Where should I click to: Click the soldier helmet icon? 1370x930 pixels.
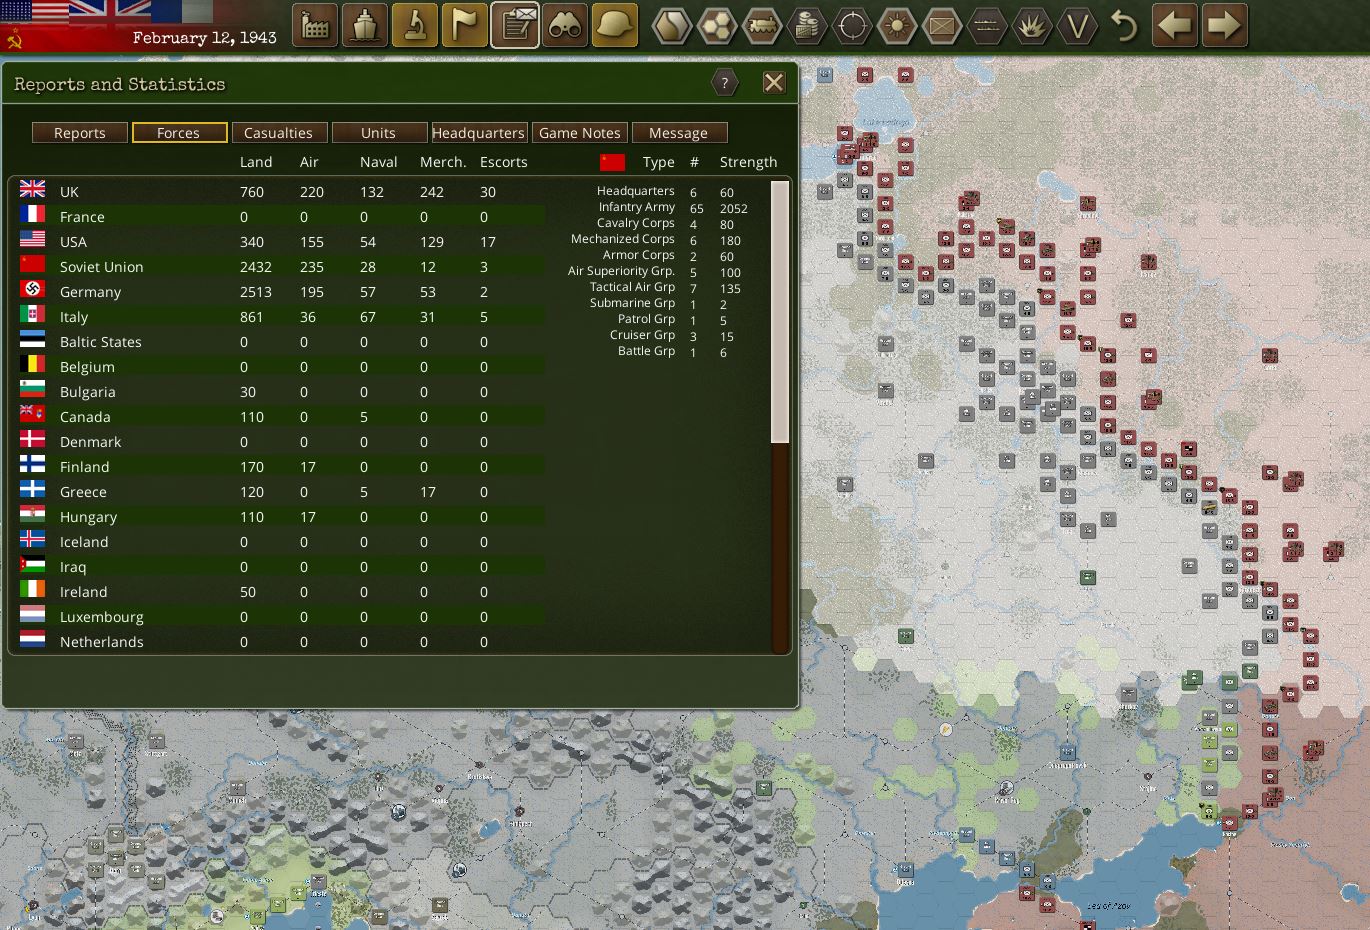pos(615,26)
